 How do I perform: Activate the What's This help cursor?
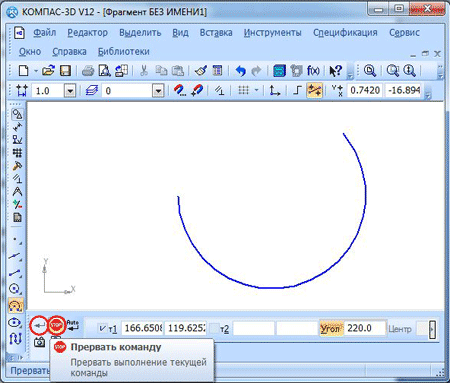pyautogui.click(x=335, y=71)
